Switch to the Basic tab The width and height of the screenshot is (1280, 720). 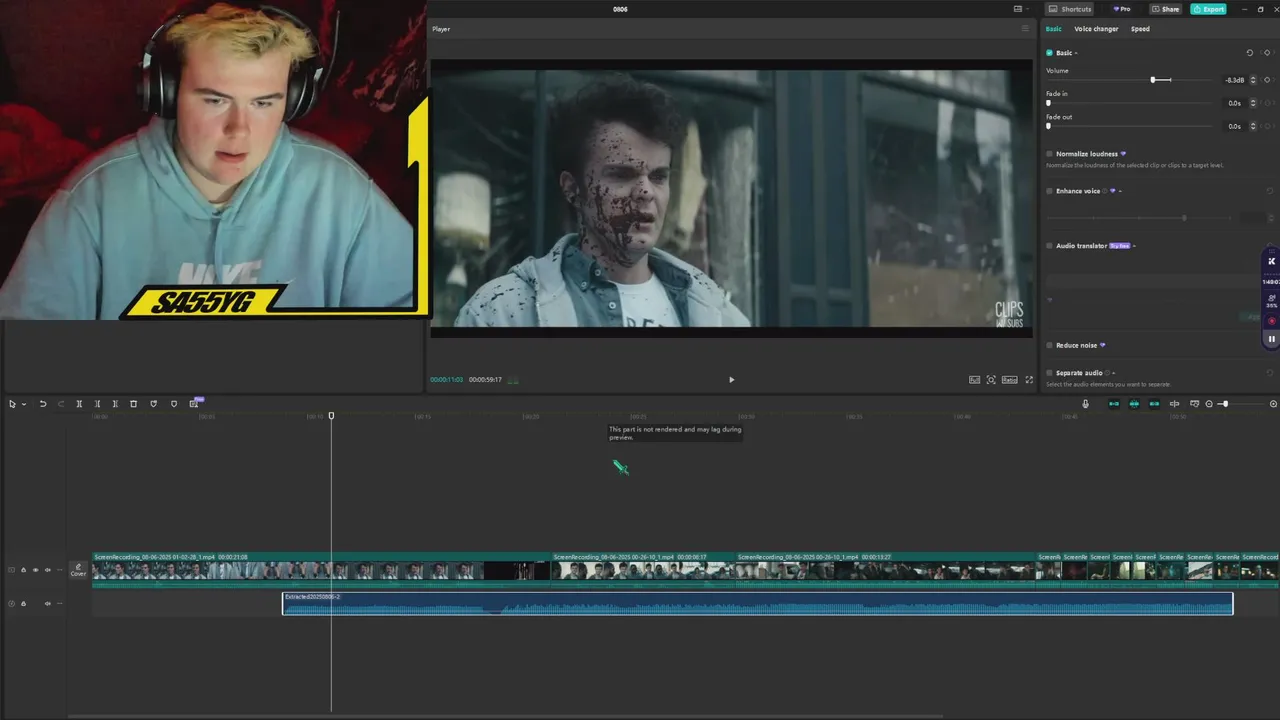(1054, 29)
